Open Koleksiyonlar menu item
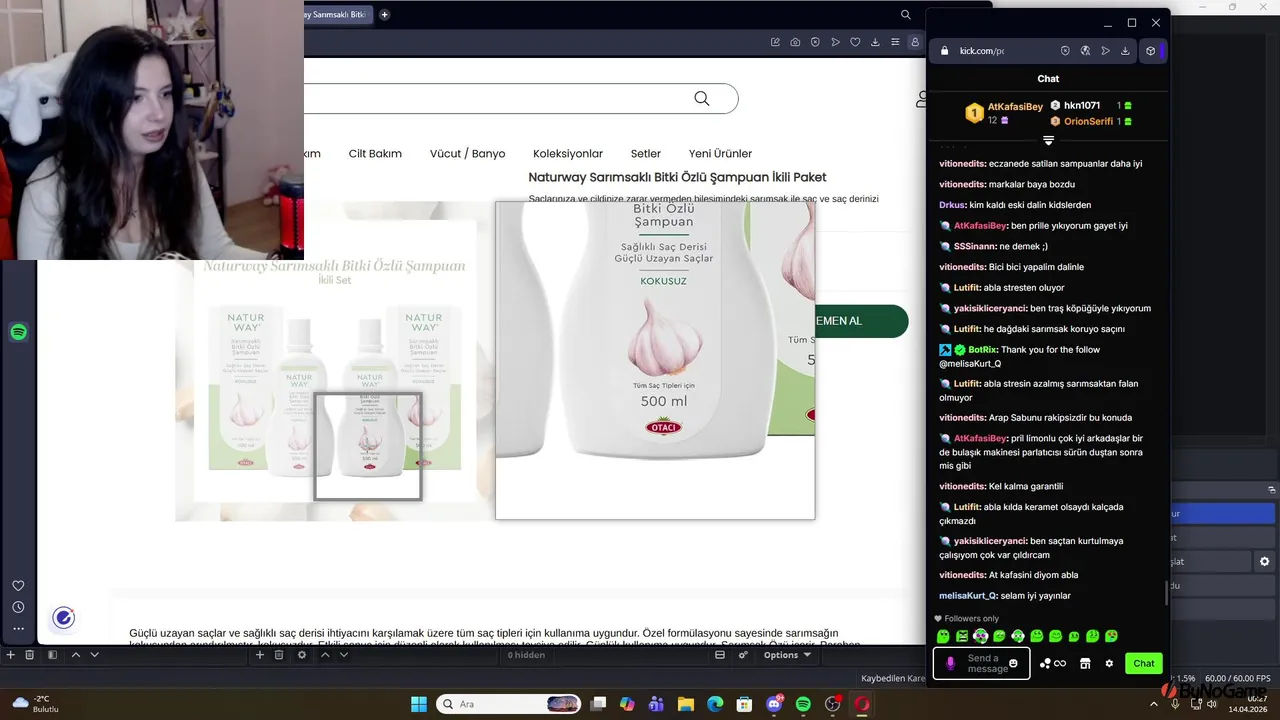 click(x=568, y=153)
